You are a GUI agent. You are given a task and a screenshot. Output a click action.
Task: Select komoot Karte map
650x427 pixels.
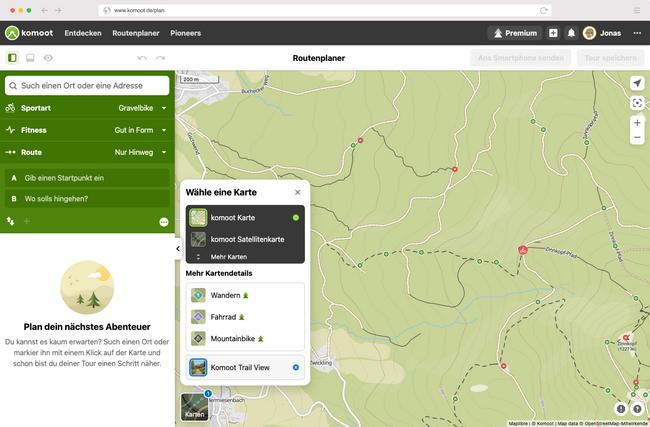pyautogui.click(x=245, y=218)
